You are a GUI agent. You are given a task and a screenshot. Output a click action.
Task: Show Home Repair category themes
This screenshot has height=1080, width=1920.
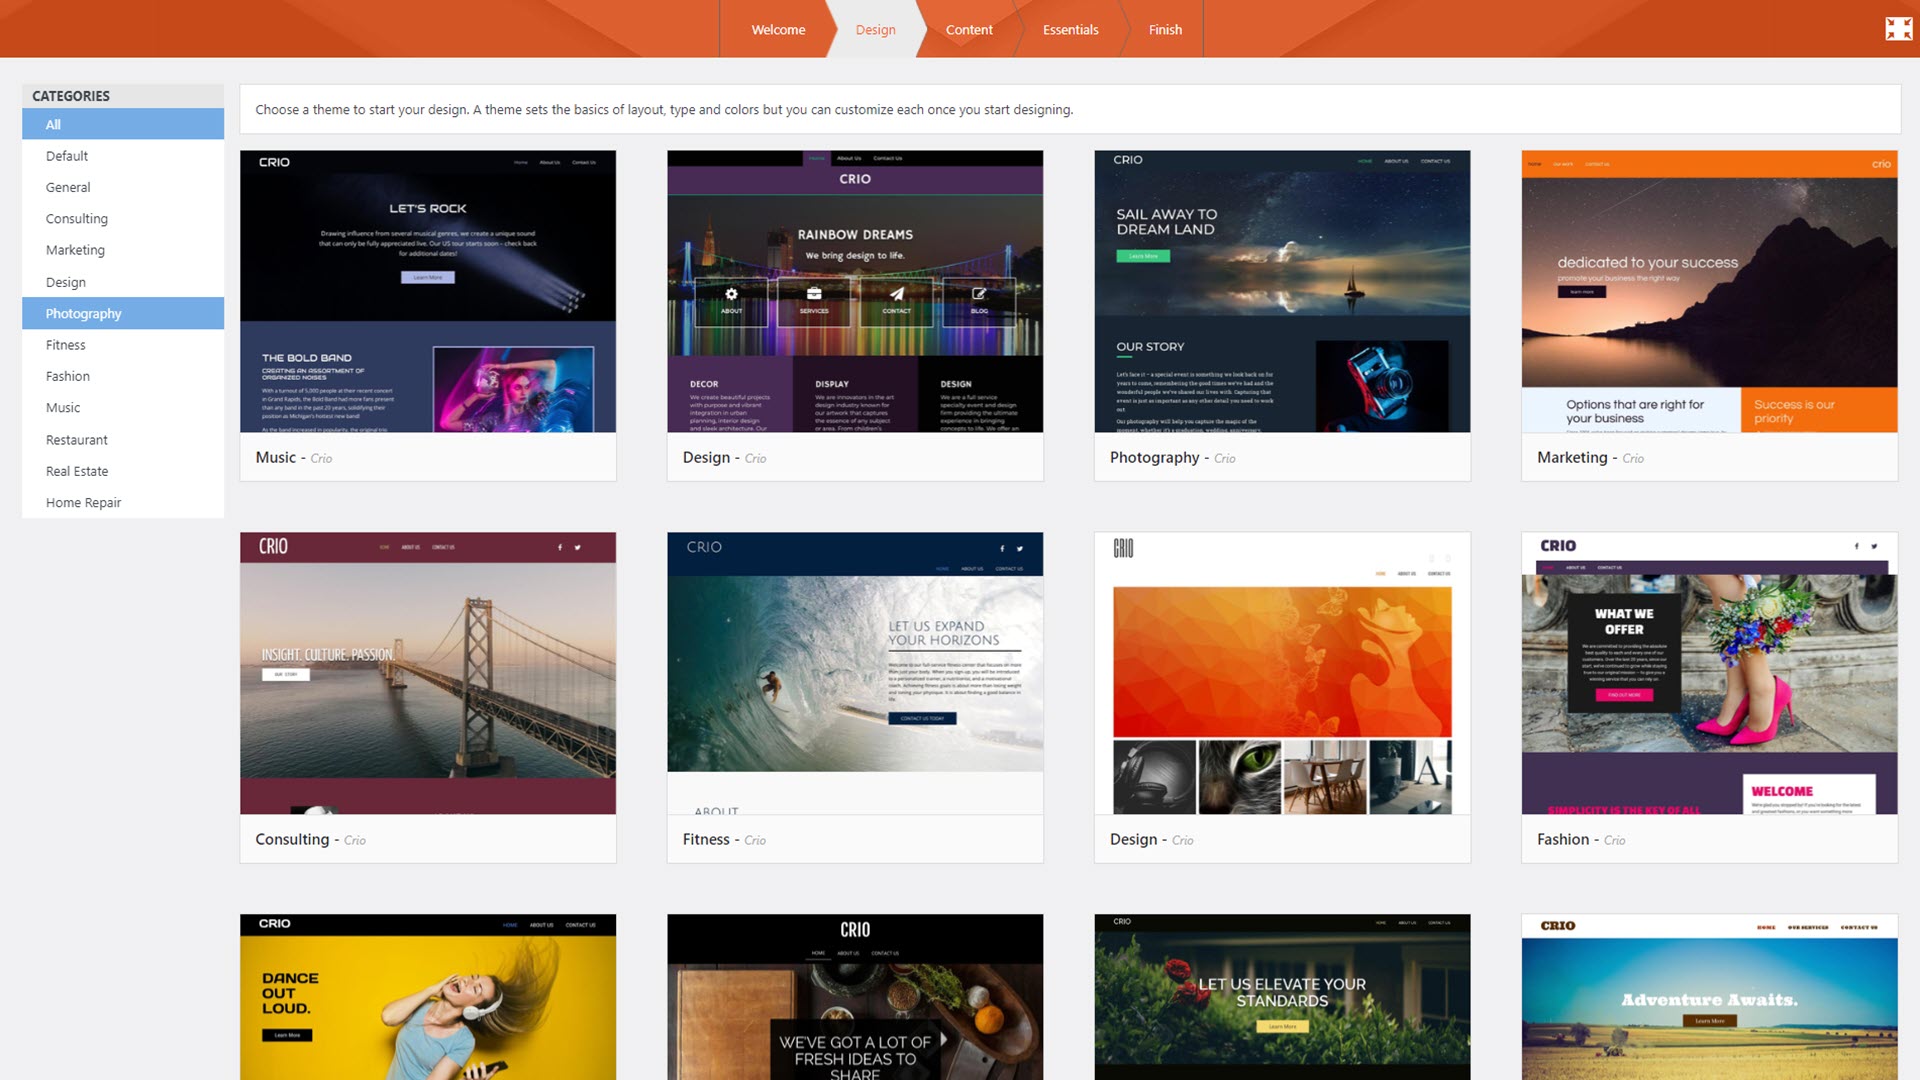(x=123, y=503)
